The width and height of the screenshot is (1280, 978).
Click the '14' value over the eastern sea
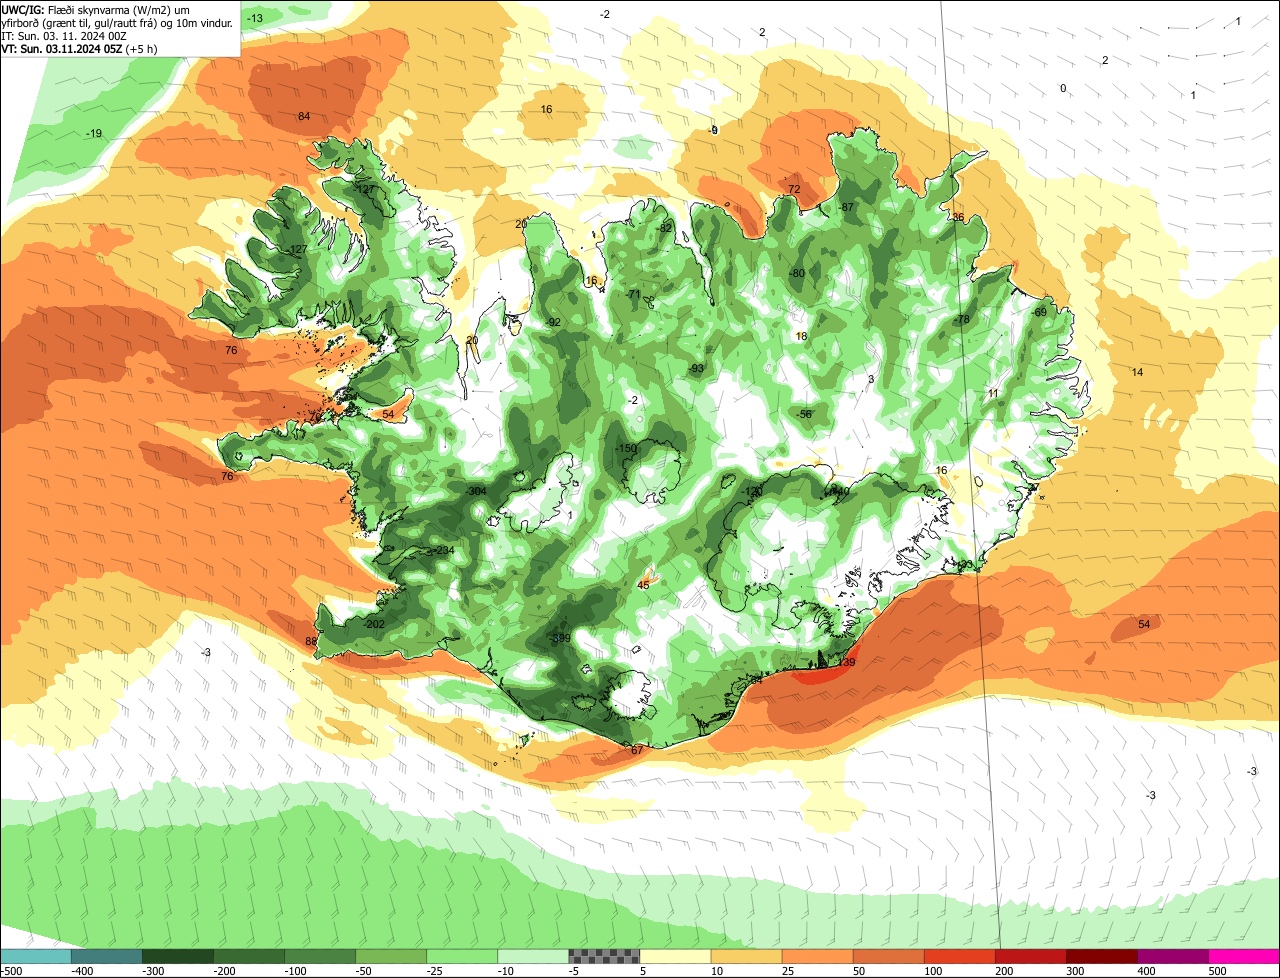click(x=1137, y=372)
